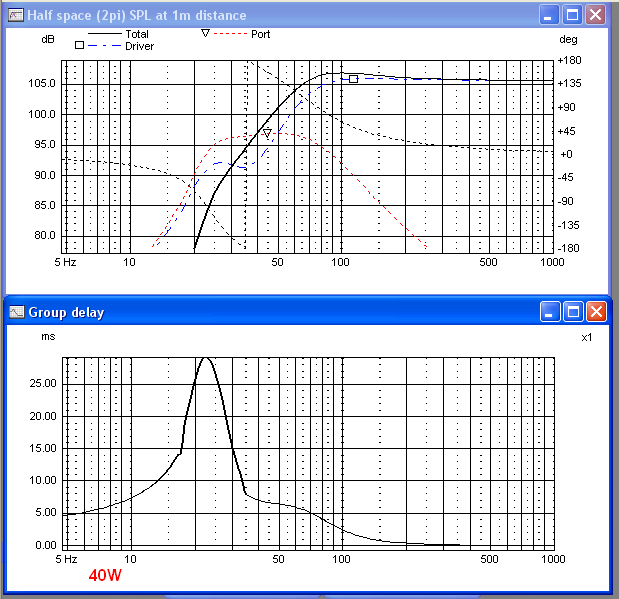Viewport: 619px width, 599px height.
Task: Click the '0.00' ms axis value
Action: pos(46,545)
